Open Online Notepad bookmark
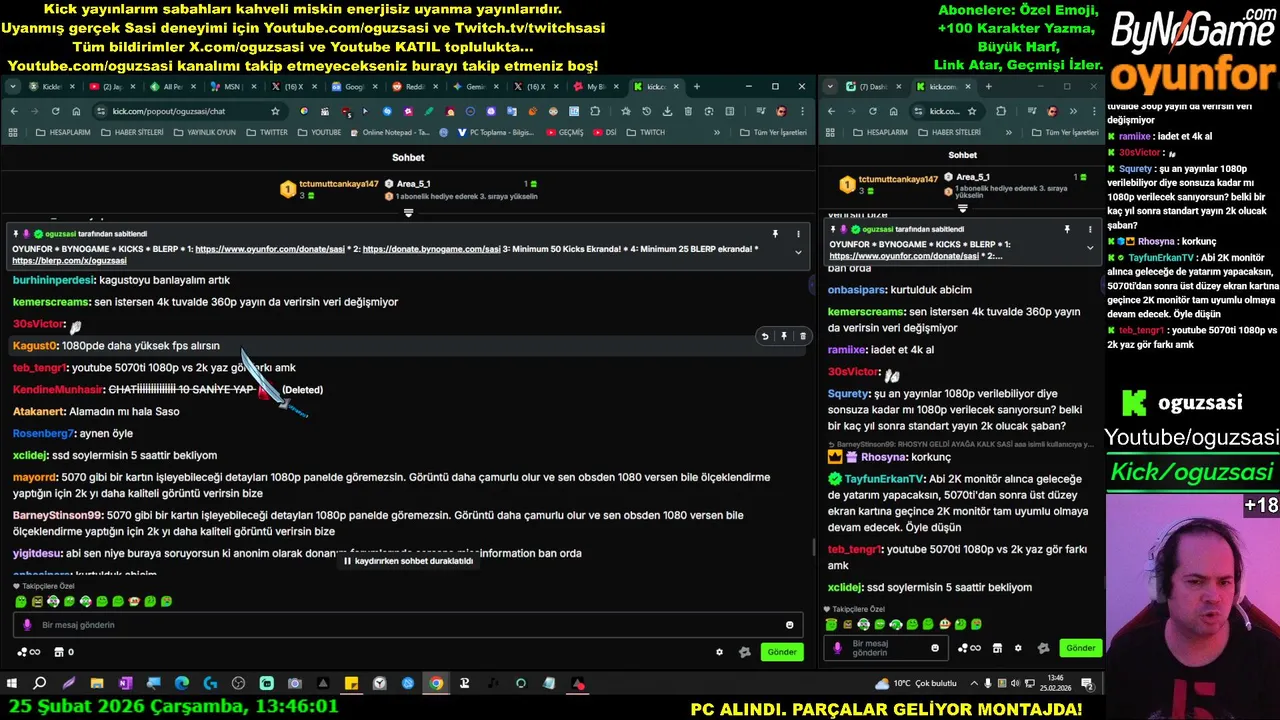 point(390,132)
